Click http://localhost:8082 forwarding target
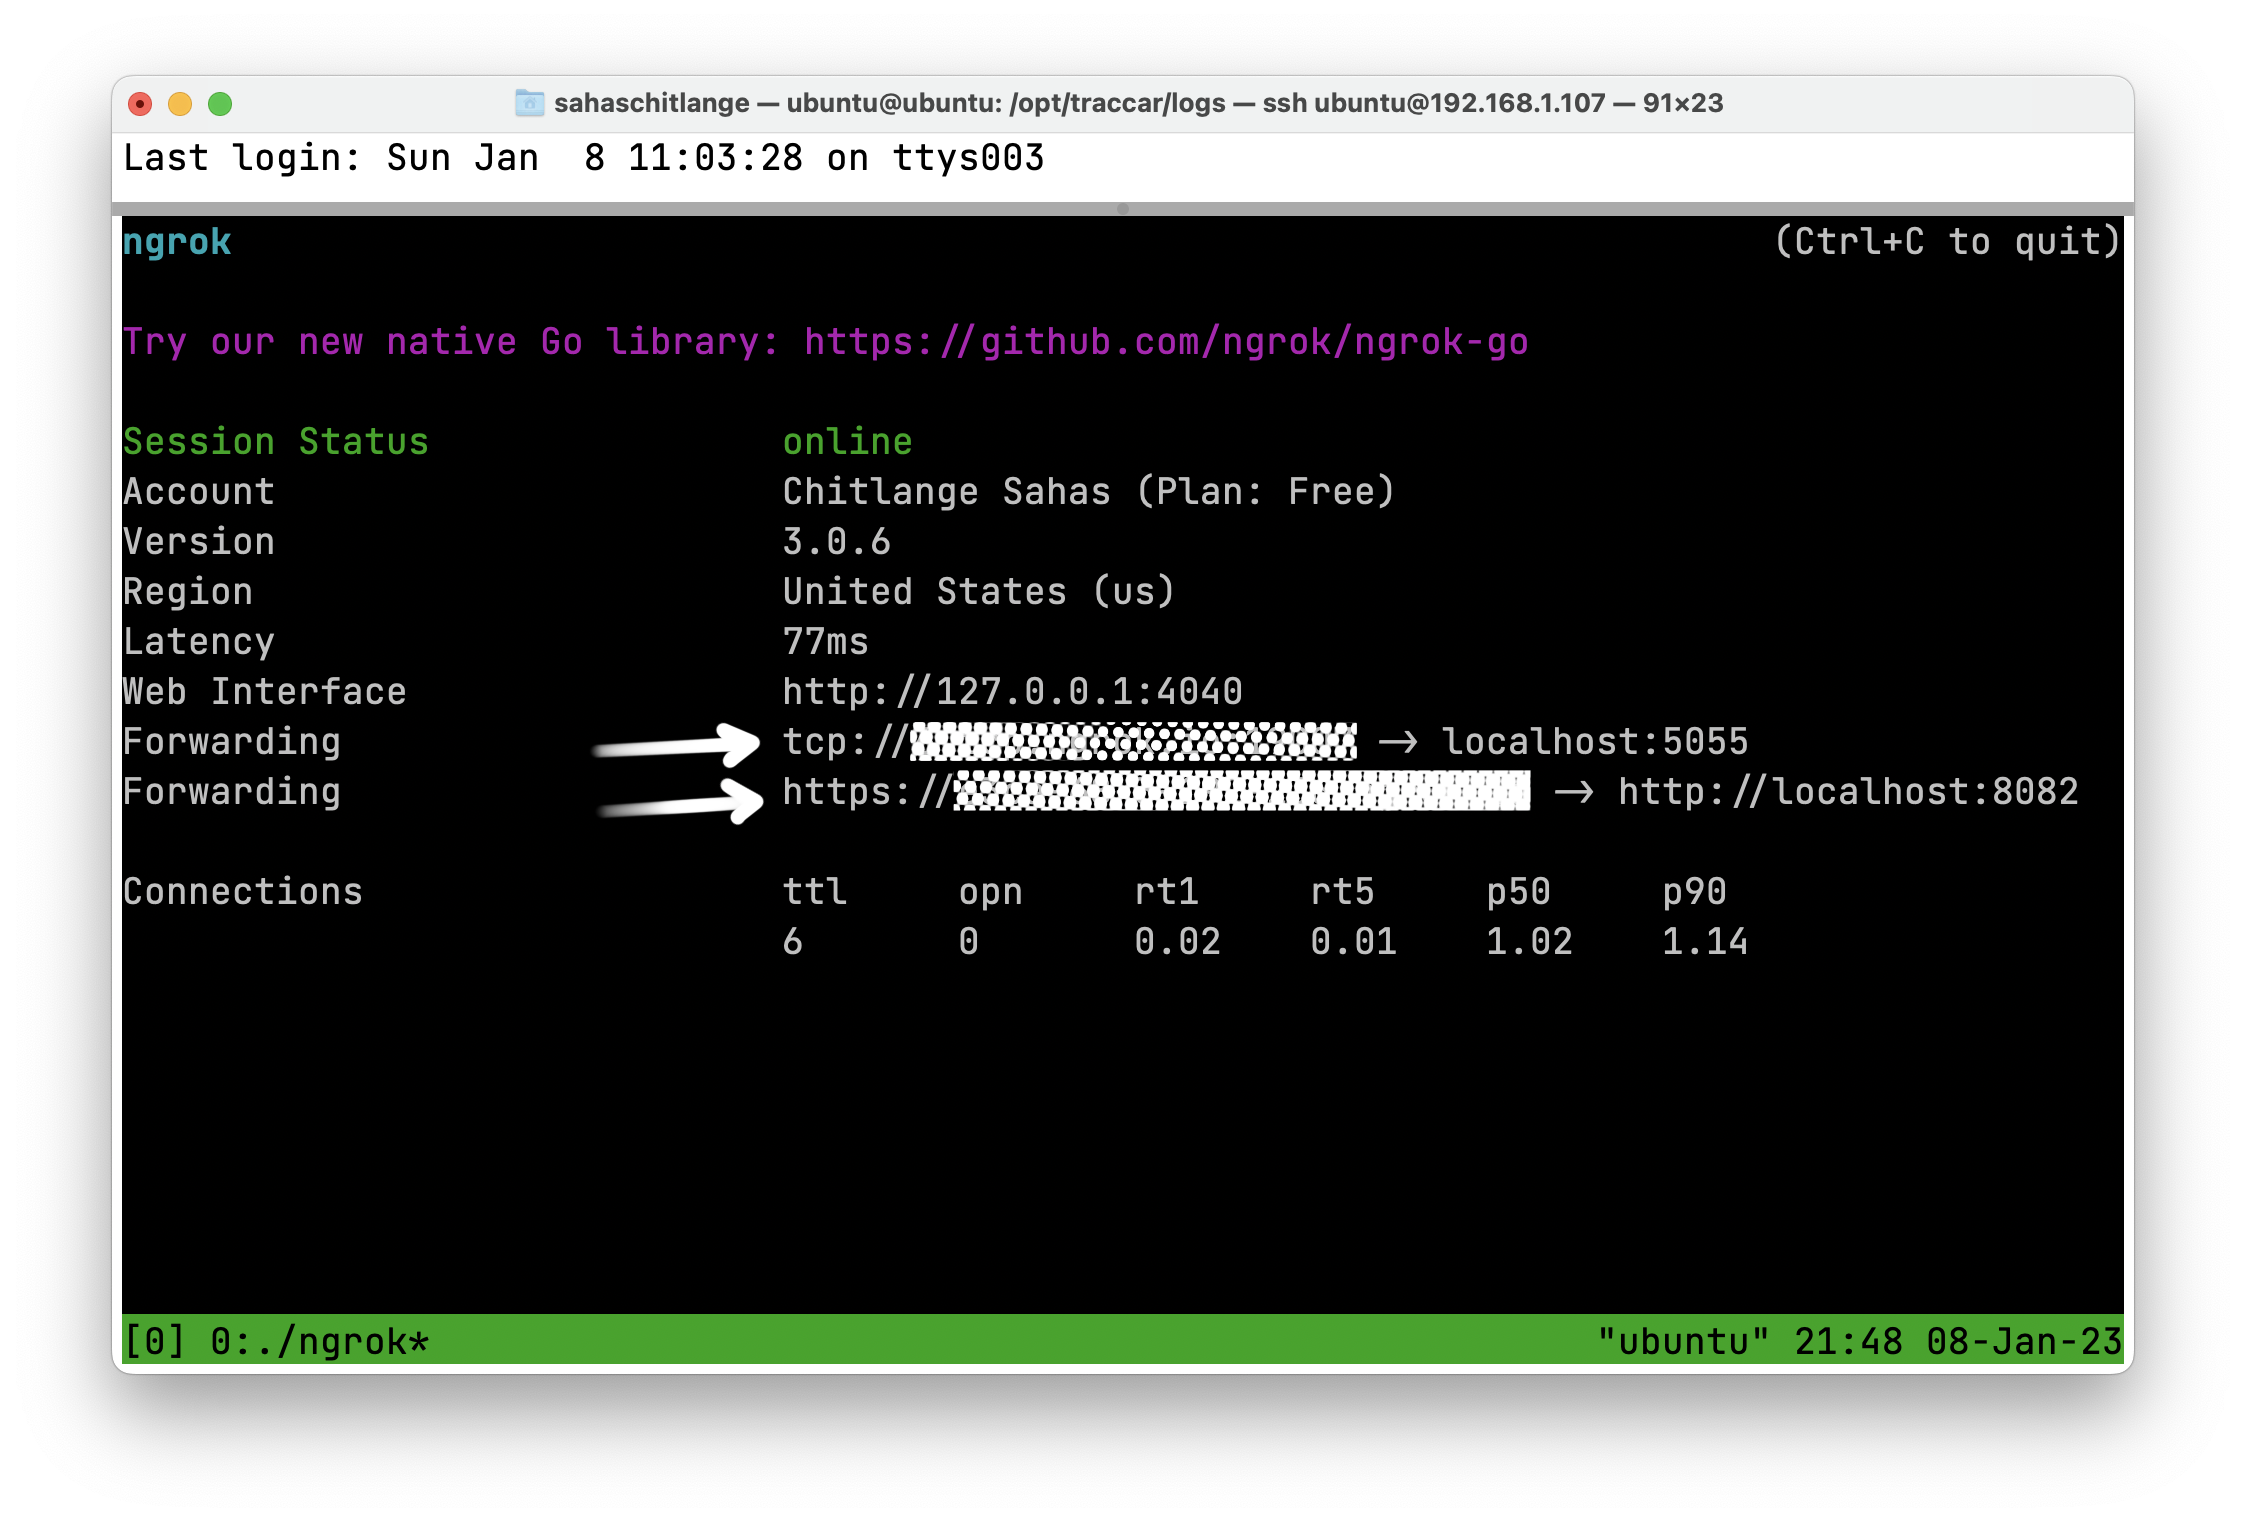Image resolution: width=2246 pixels, height=1522 pixels. point(1848,792)
